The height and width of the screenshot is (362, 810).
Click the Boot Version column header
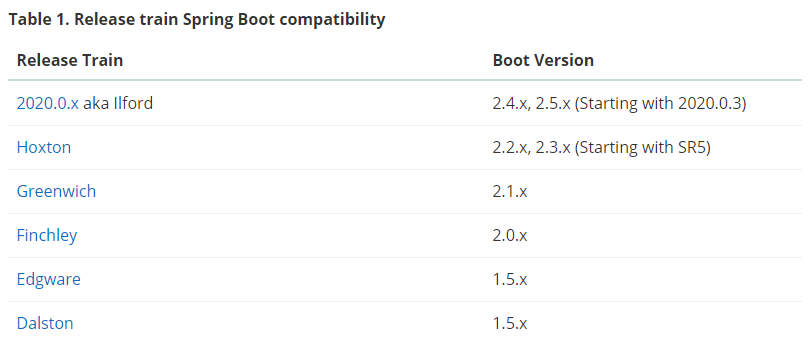(x=543, y=60)
